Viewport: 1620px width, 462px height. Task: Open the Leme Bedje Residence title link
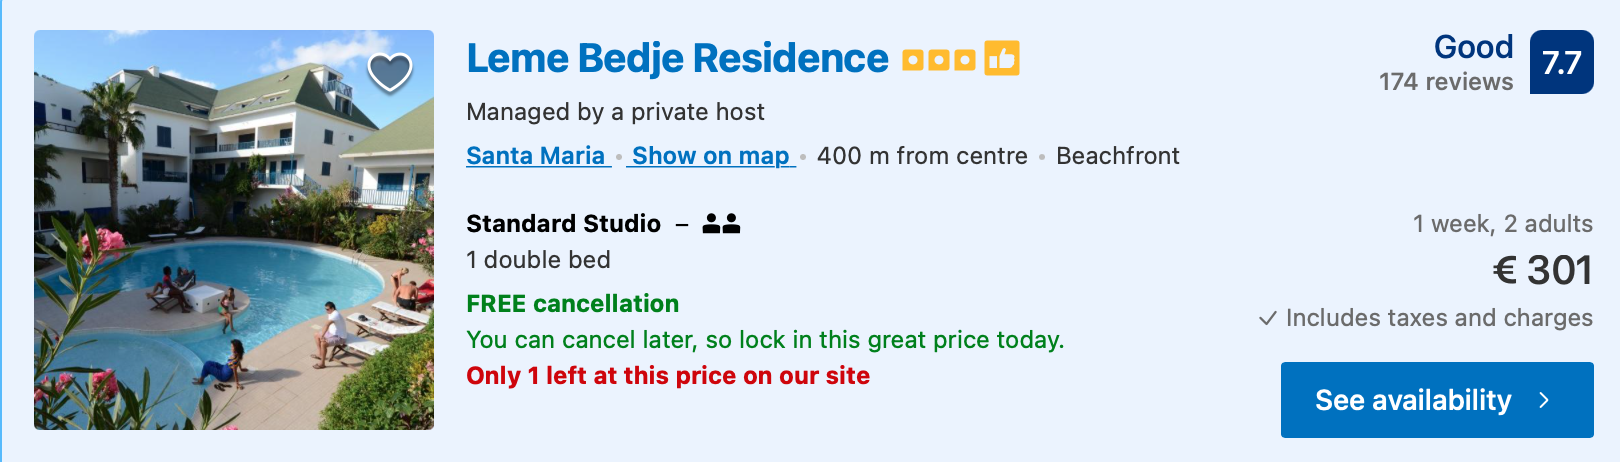pyautogui.click(x=677, y=59)
